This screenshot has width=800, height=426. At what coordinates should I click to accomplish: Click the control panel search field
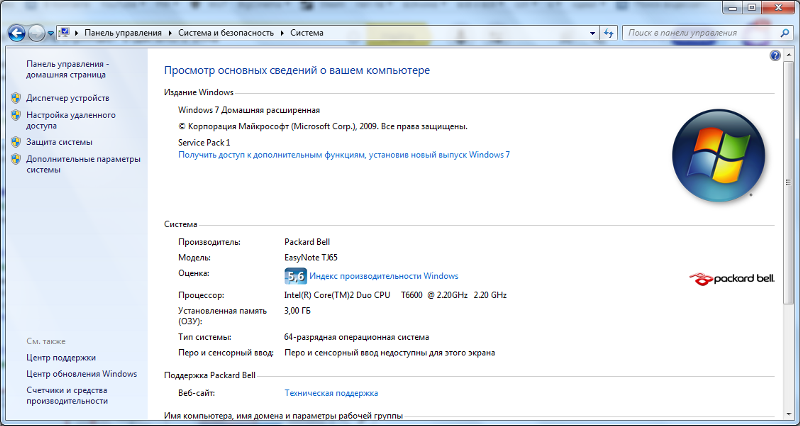click(700, 33)
